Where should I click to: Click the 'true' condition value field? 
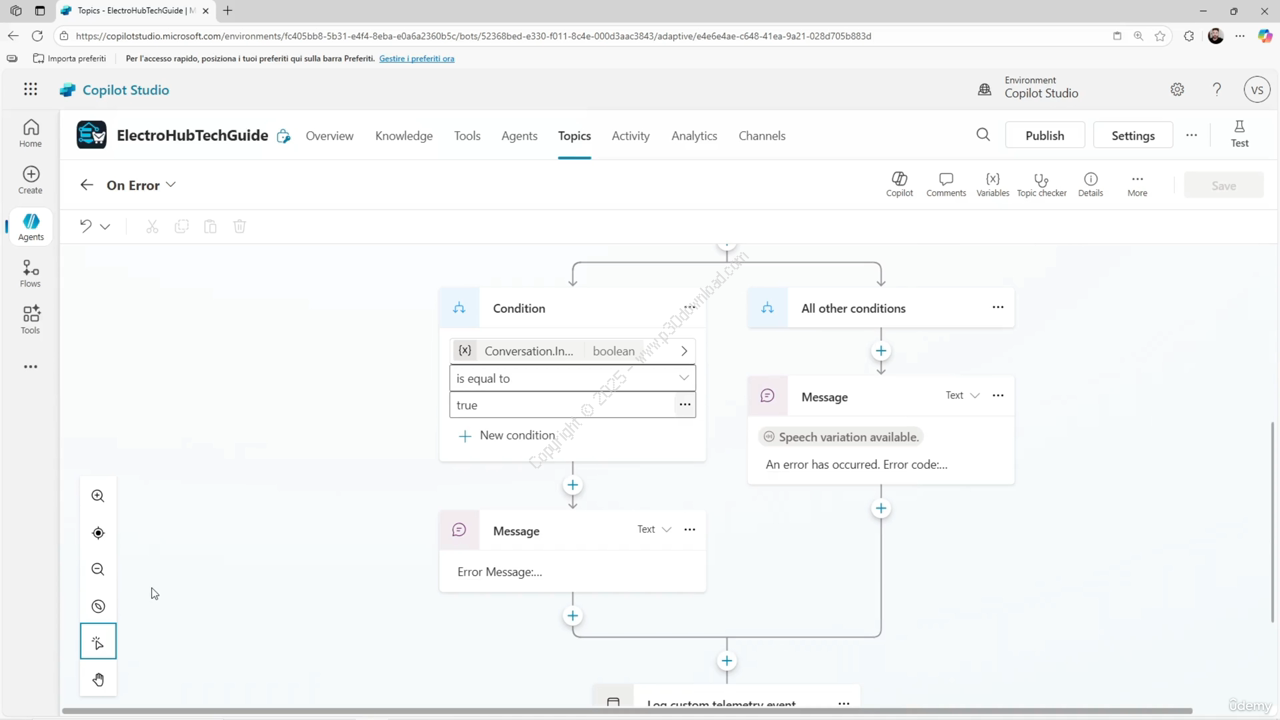pyautogui.click(x=560, y=405)
